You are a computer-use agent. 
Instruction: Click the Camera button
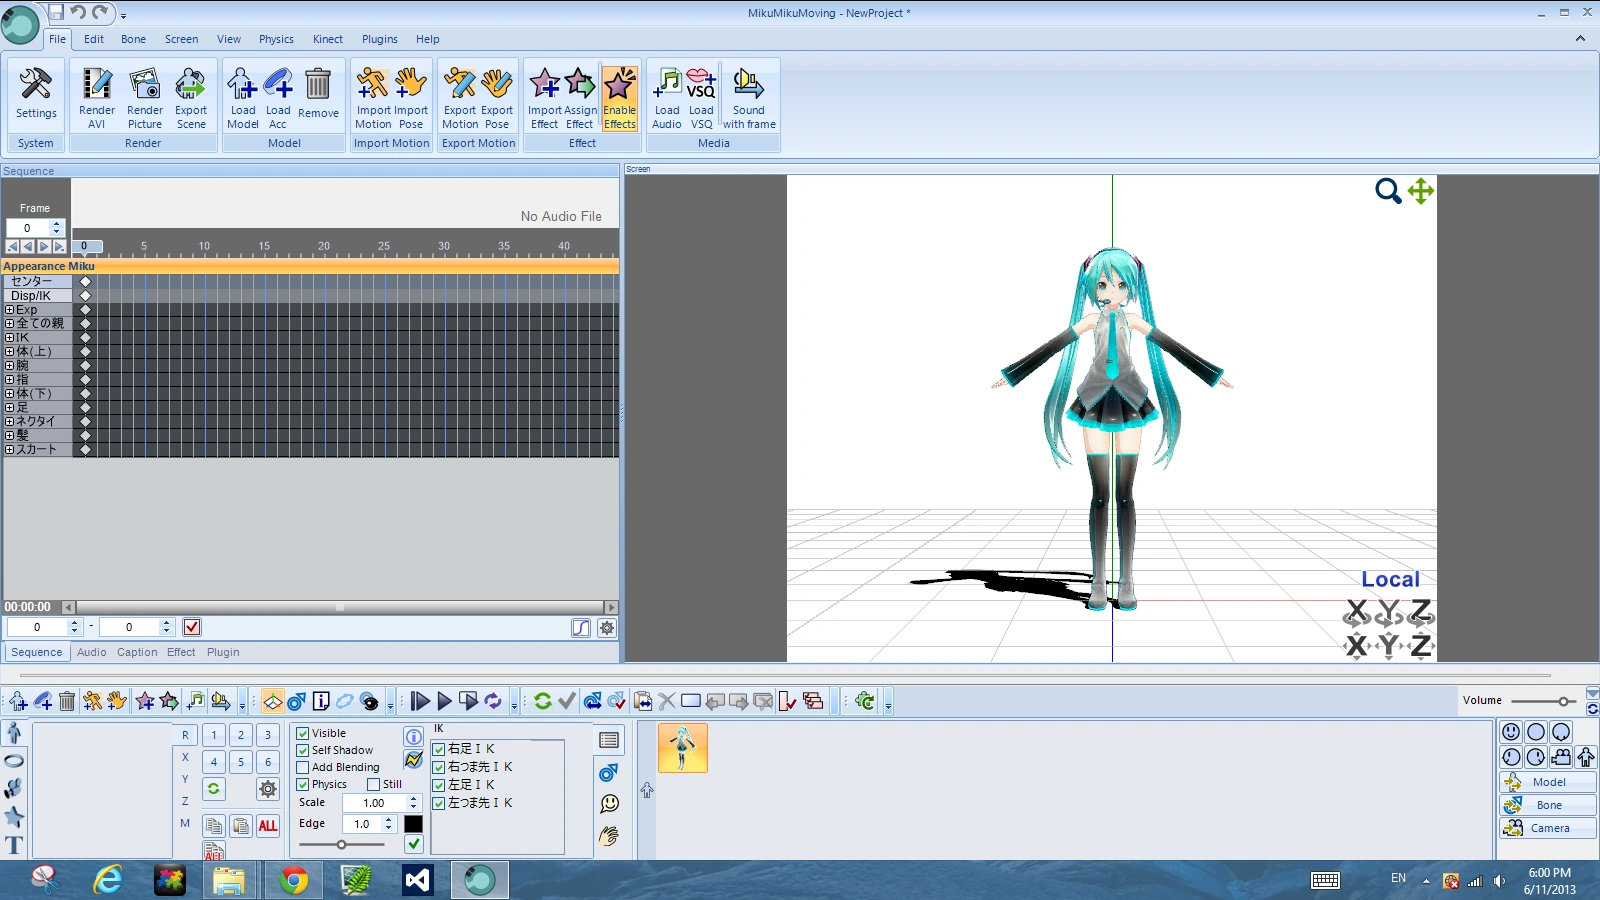1548,828
